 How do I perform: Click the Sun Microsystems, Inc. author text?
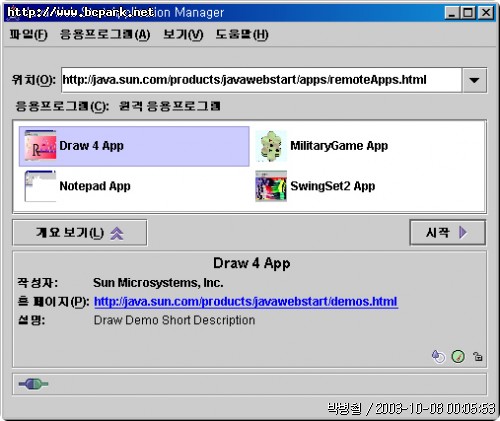[x=158, y=283]
